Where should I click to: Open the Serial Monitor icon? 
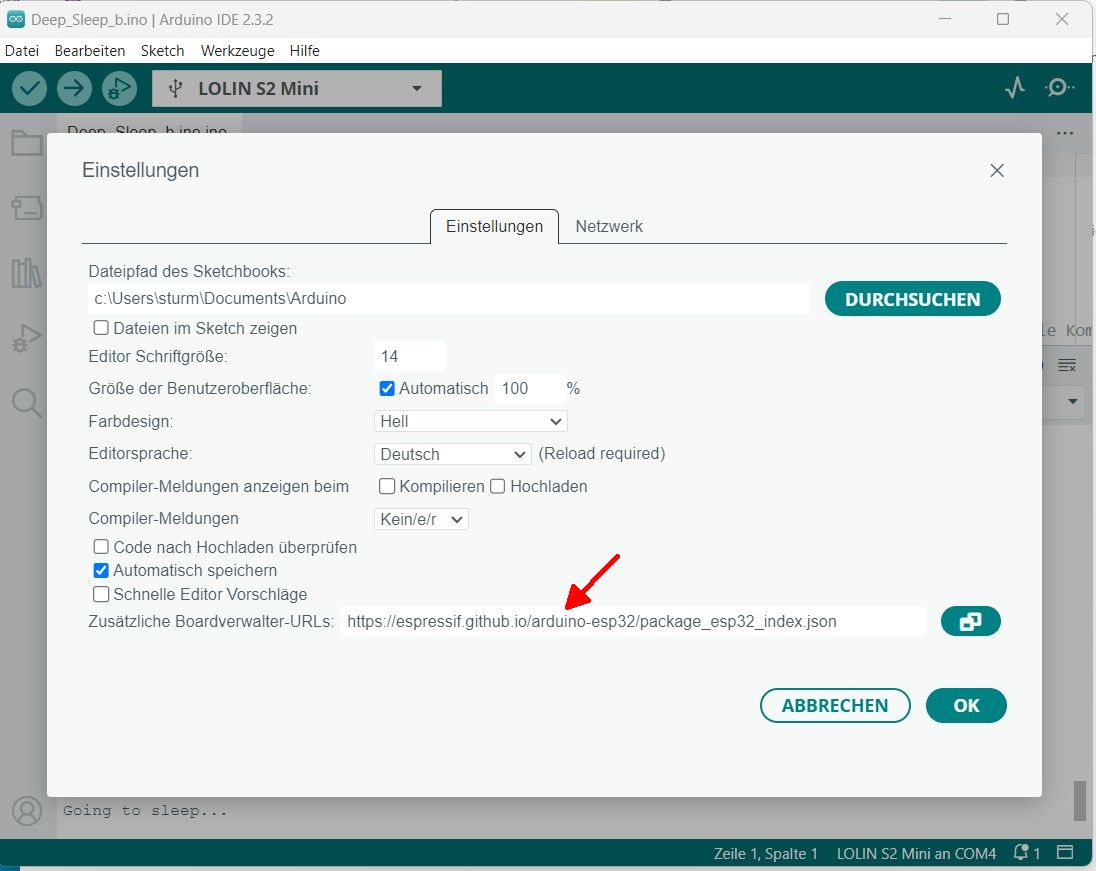pyautogui.click(x=1058, y=88)
